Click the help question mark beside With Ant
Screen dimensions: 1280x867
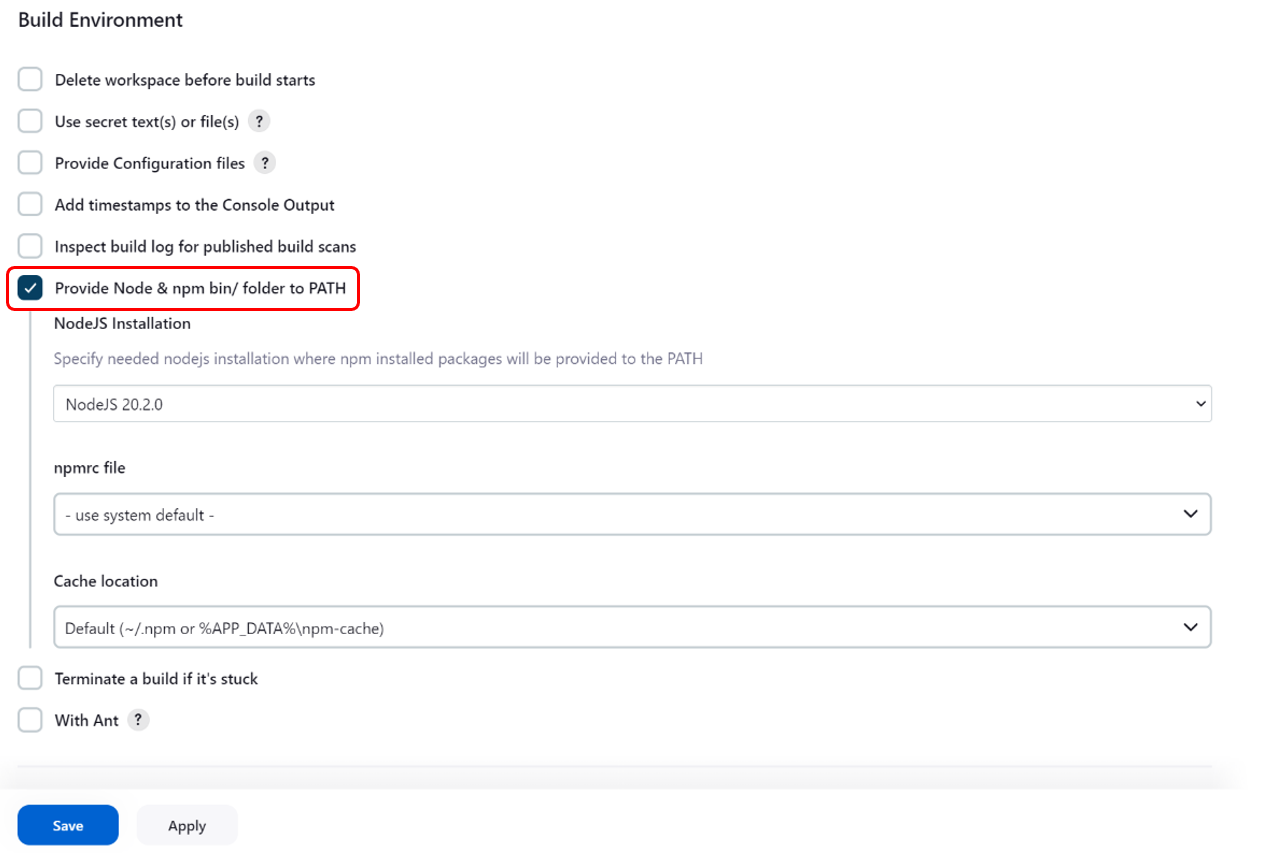coord(139,720)
